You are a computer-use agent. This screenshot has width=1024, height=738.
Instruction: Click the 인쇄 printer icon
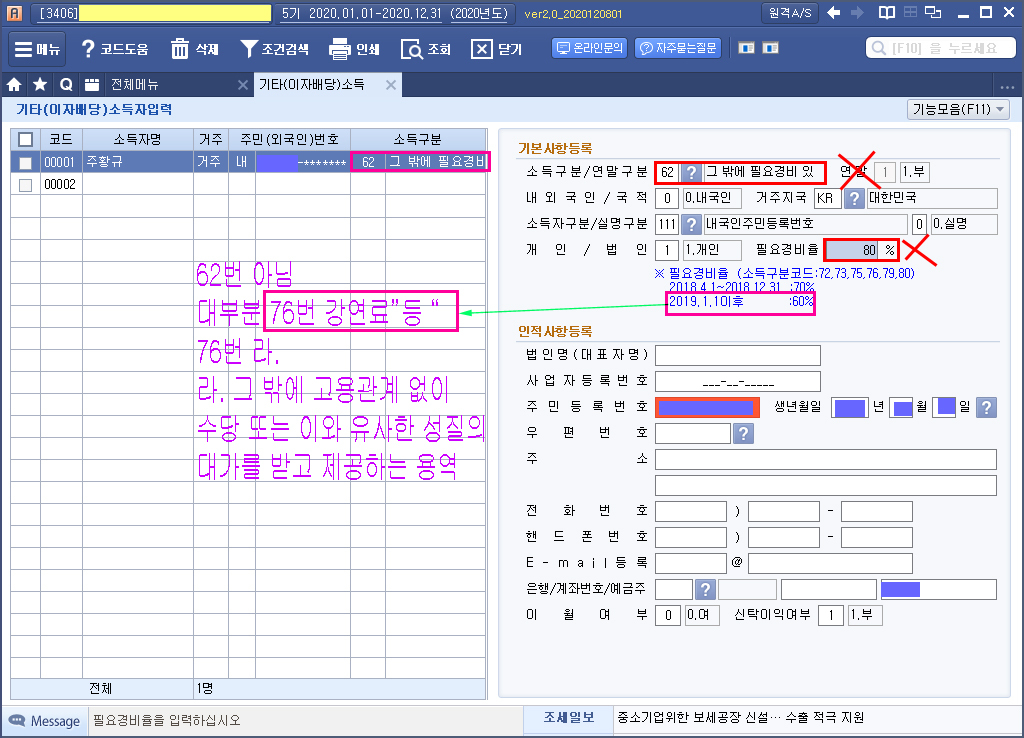tap(354, 49)
